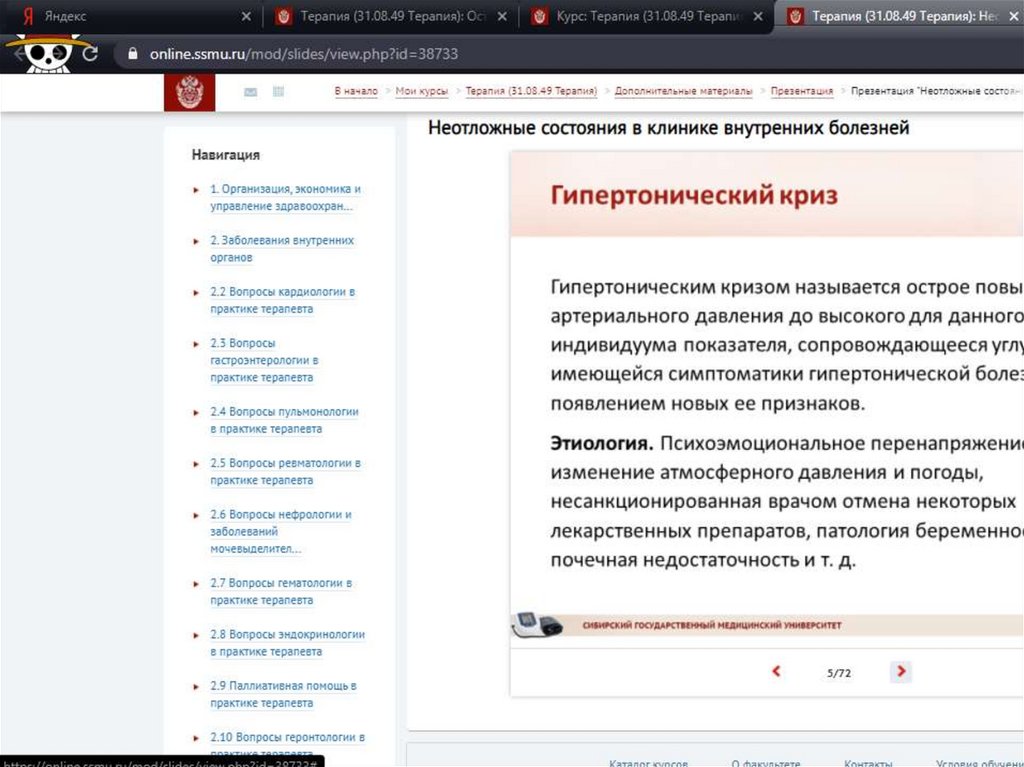Image resolution: width=1024 pixels, height=767 pixels.
Task: Click the padlock site security icon
Action: point(133,54)
